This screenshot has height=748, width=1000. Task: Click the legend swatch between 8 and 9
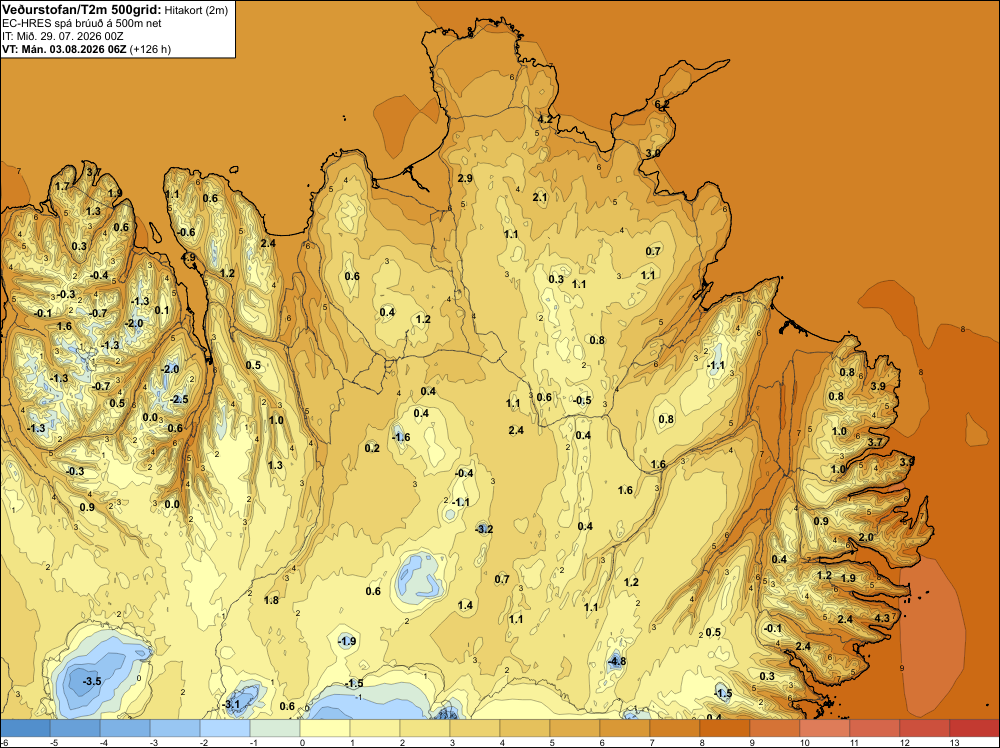(x=724, y=728)
